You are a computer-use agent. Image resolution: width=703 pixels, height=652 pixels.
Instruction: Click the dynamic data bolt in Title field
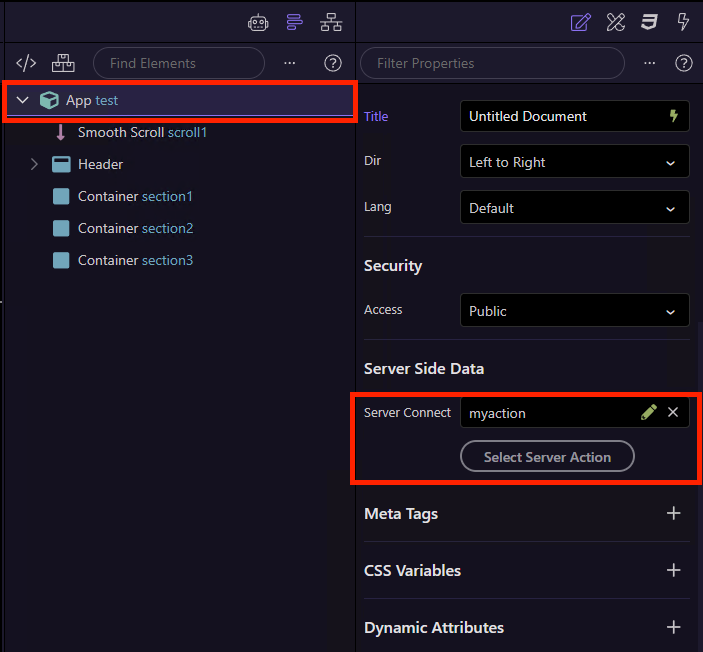673,116
